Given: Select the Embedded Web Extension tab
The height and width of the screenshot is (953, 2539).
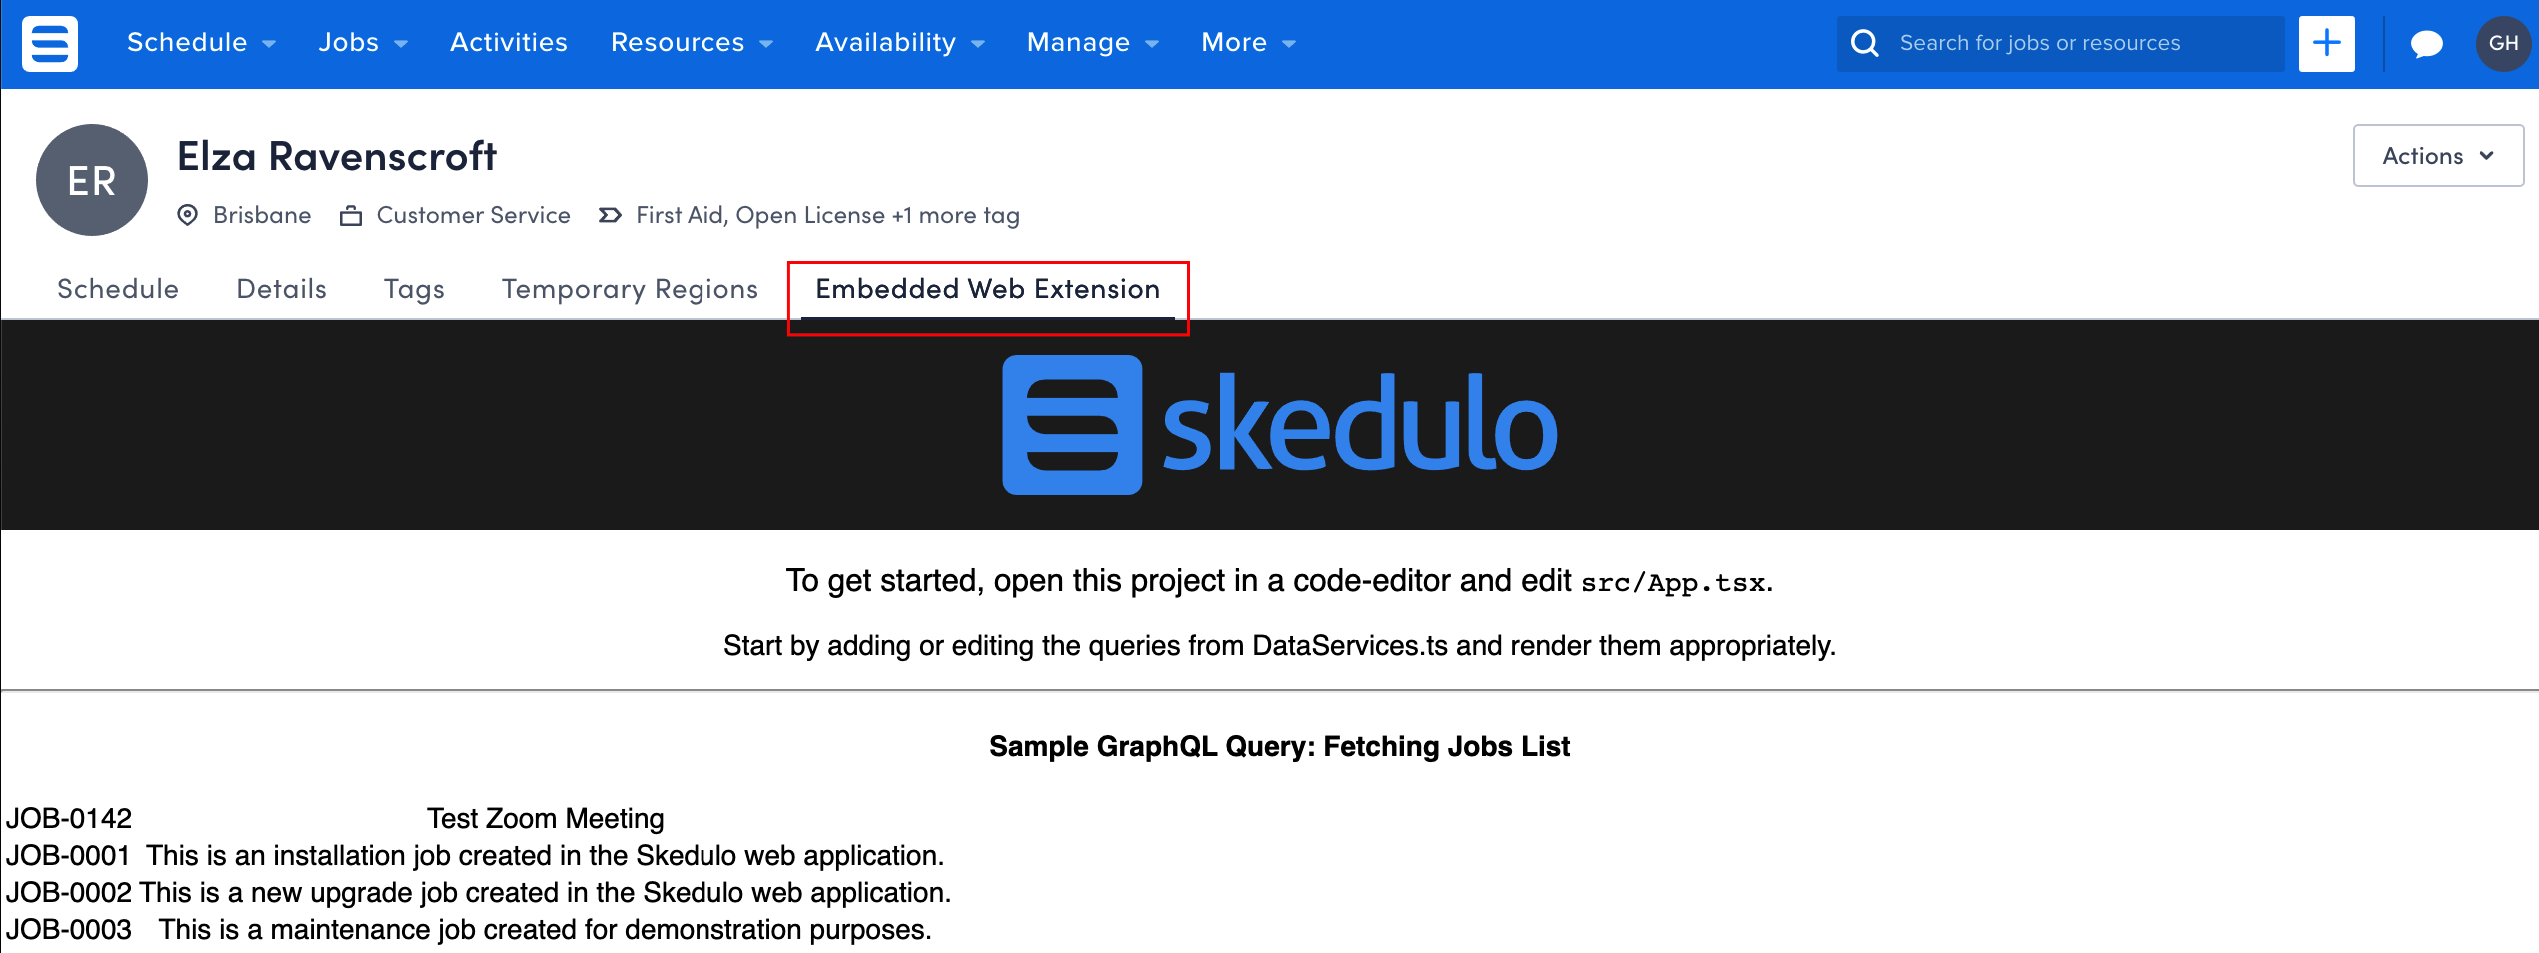Looking at the screenshot, I should pos(986,289).
